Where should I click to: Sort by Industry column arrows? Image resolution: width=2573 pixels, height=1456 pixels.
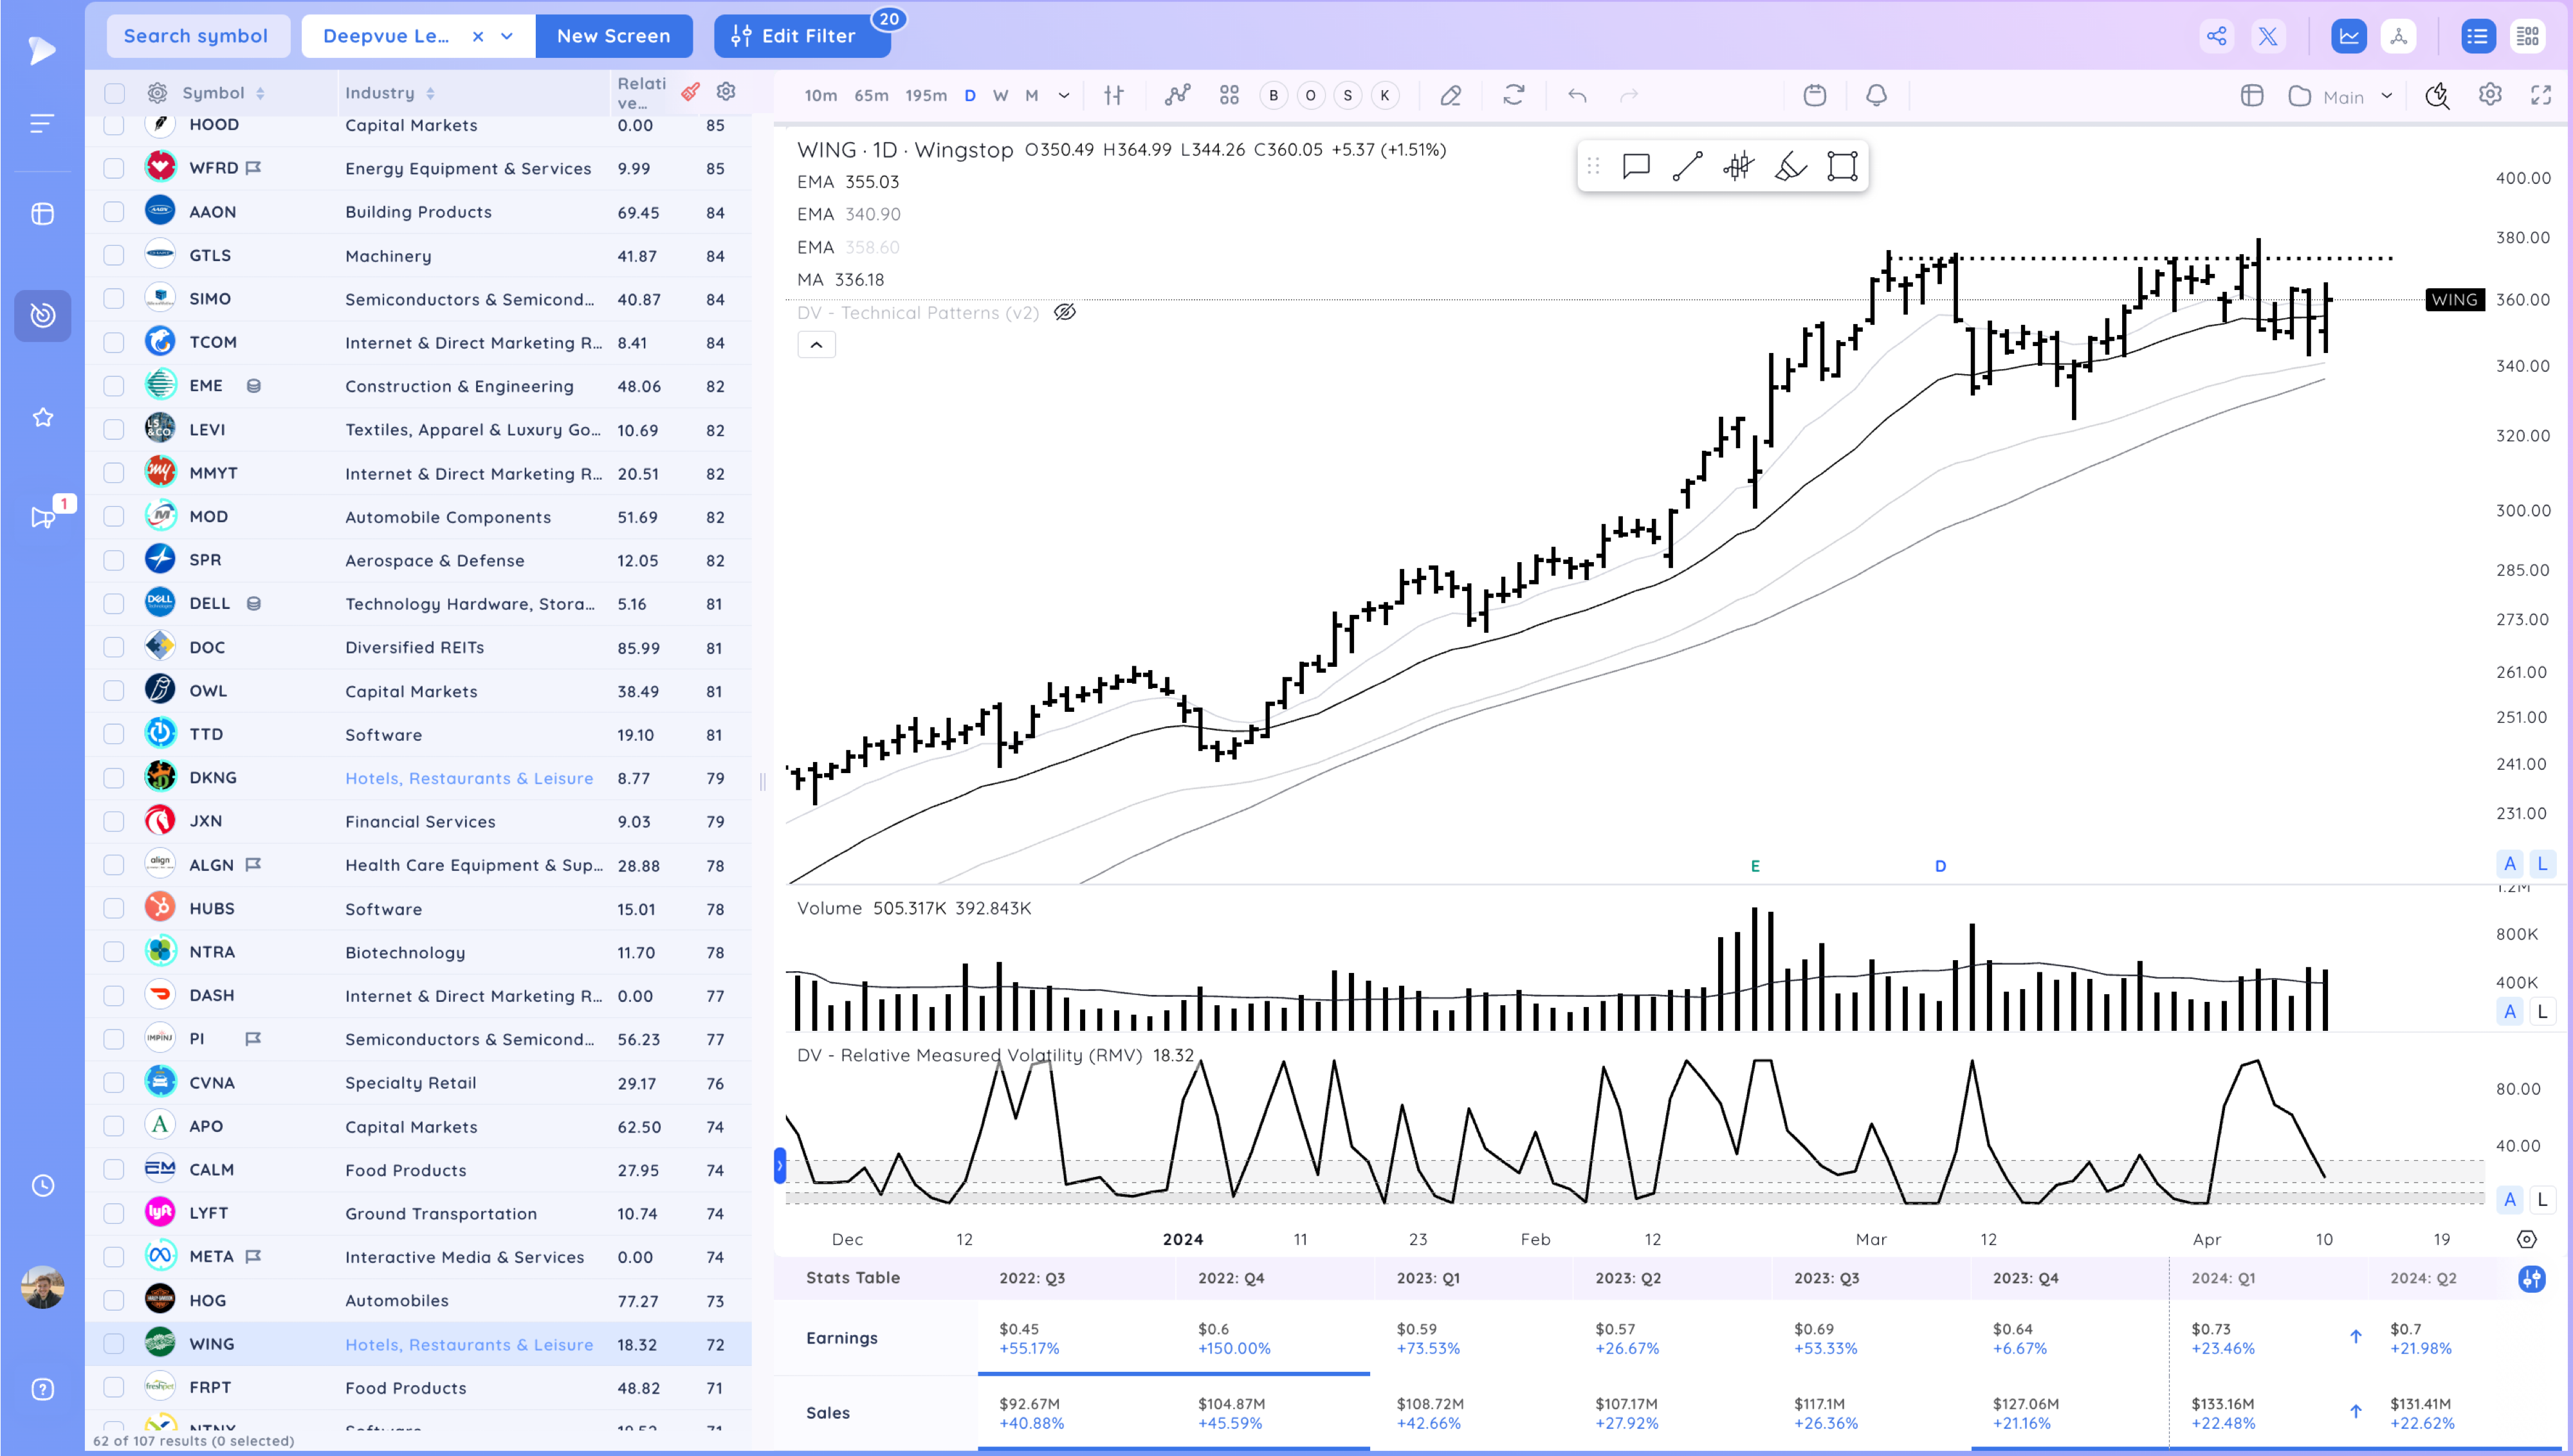[430, 93]
